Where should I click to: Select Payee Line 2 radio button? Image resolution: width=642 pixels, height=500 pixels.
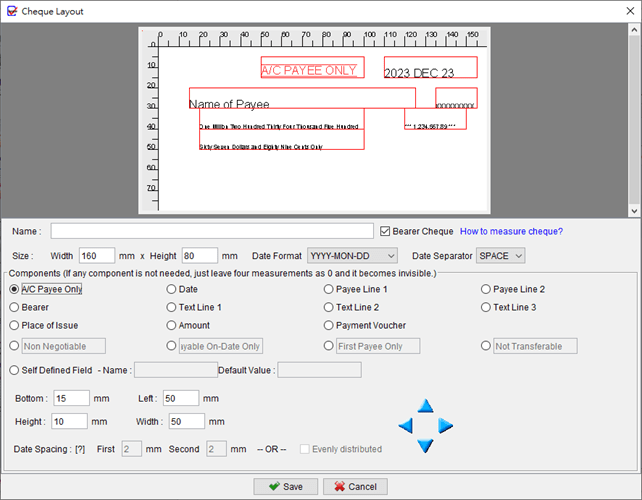486,289
